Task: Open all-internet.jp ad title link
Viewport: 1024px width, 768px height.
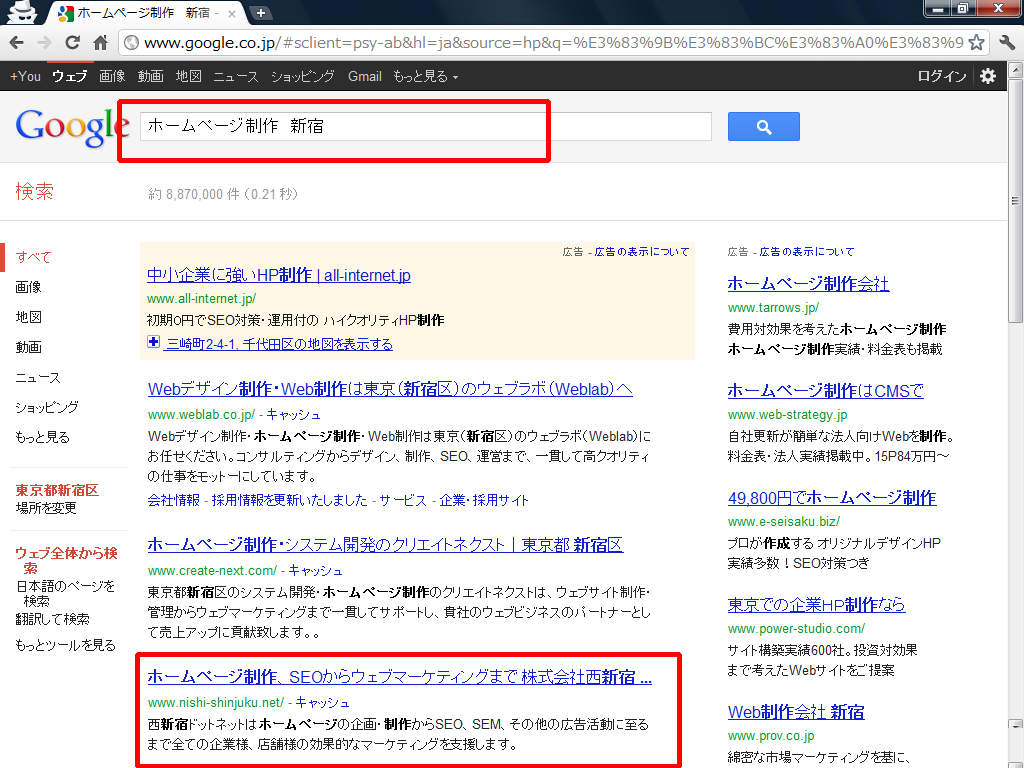Action: [x=279, y=276]
